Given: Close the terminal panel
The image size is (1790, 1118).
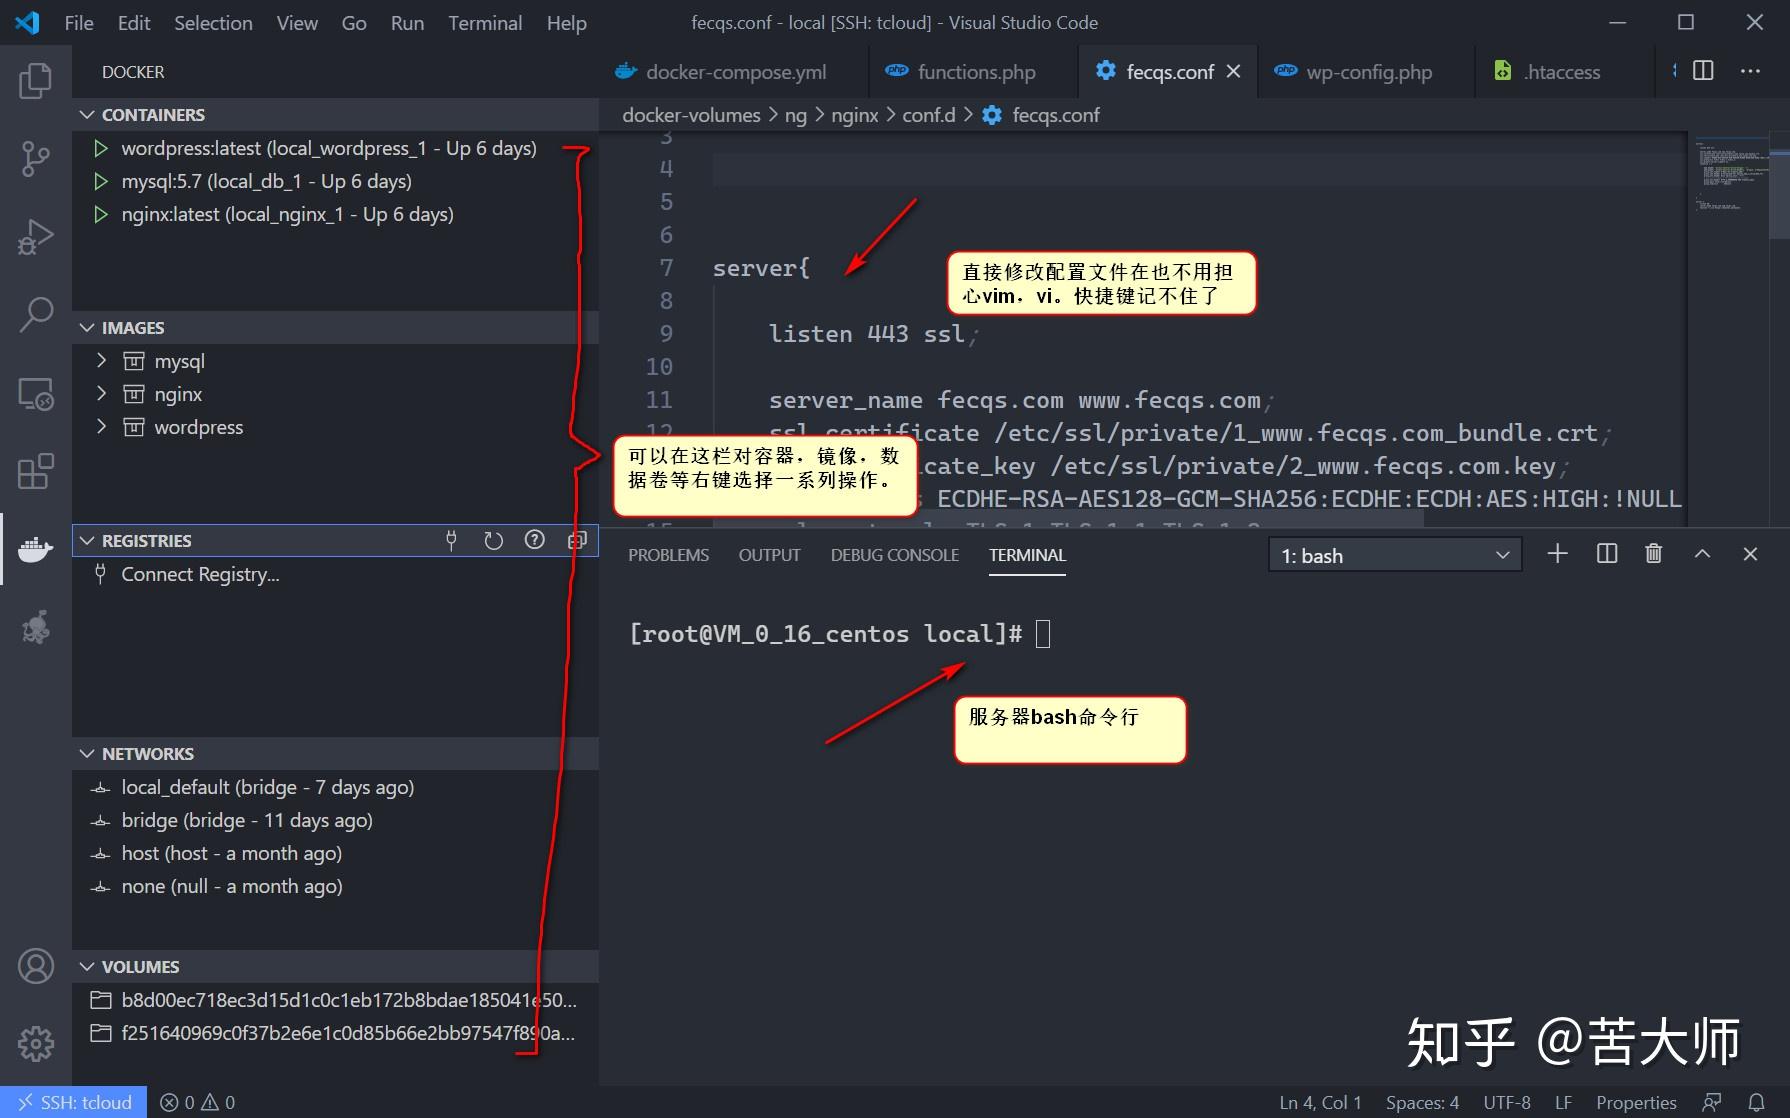Looking at the screenshot, I should (x=1750, y=554).
